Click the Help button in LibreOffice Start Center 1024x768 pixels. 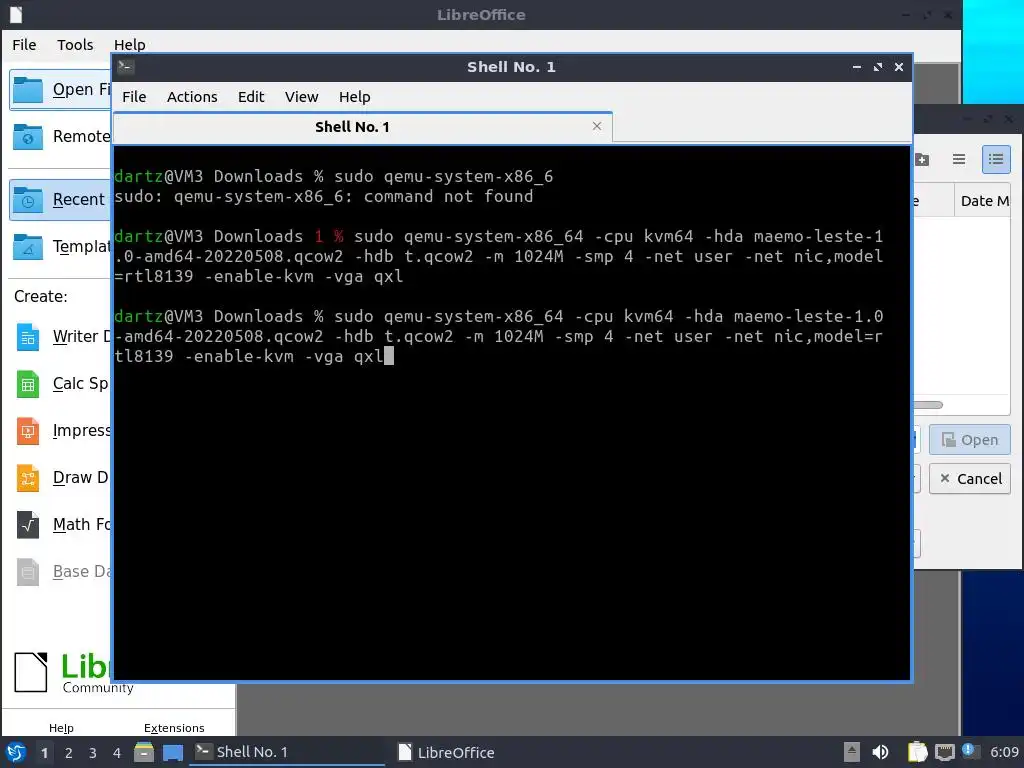(61, 728)
